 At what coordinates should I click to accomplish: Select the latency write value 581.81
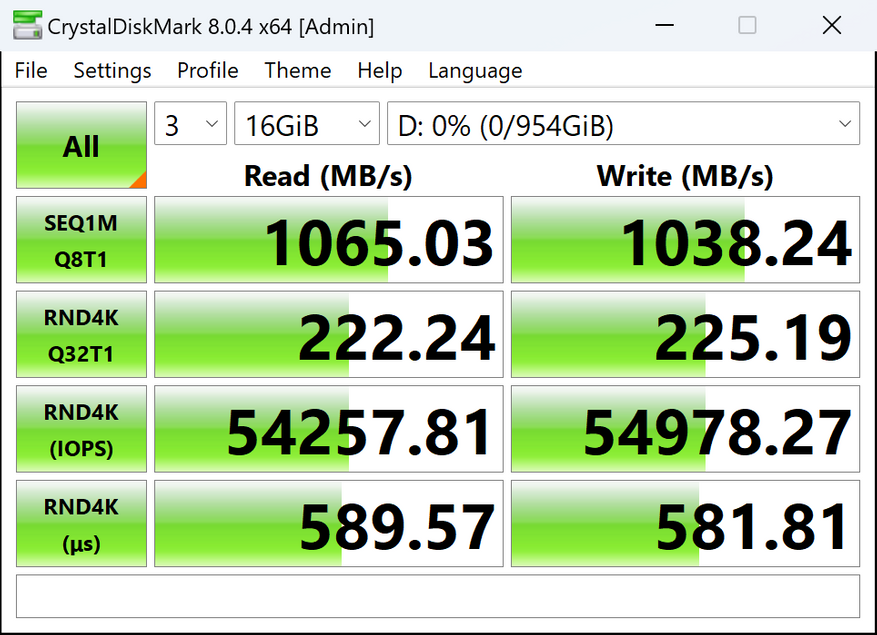point(685,523)
